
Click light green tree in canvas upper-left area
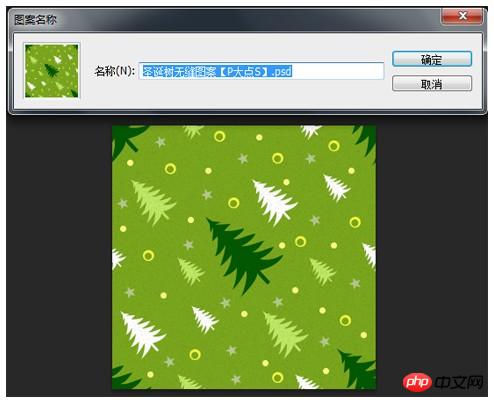[x=153, y=201]
